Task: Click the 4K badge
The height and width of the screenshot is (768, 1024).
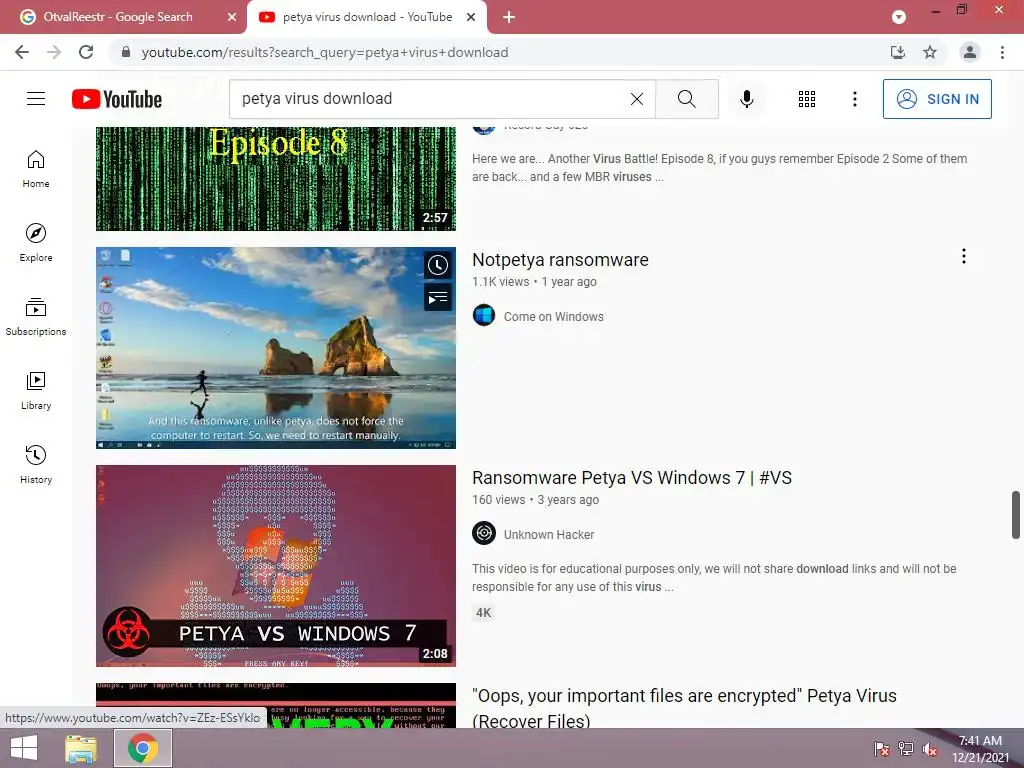Action: pos(483,613)
